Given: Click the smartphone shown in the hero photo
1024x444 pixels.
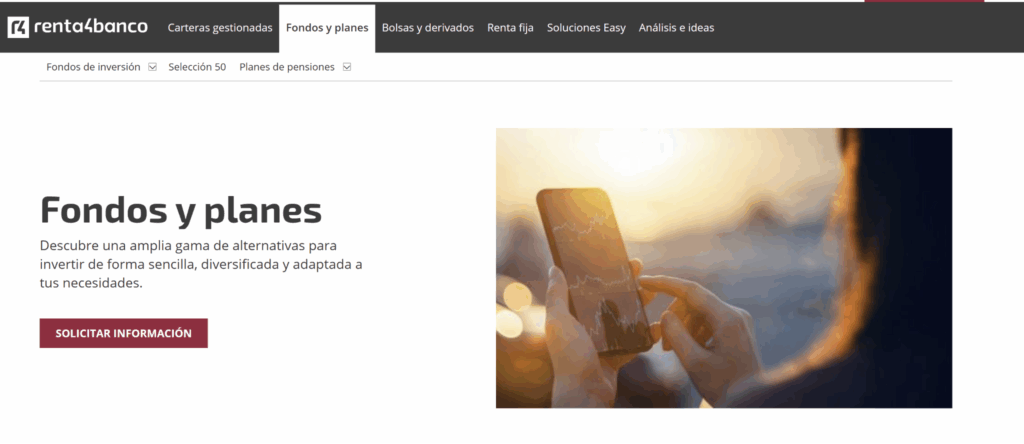Looking at the screenshot, I should point(593,268).
